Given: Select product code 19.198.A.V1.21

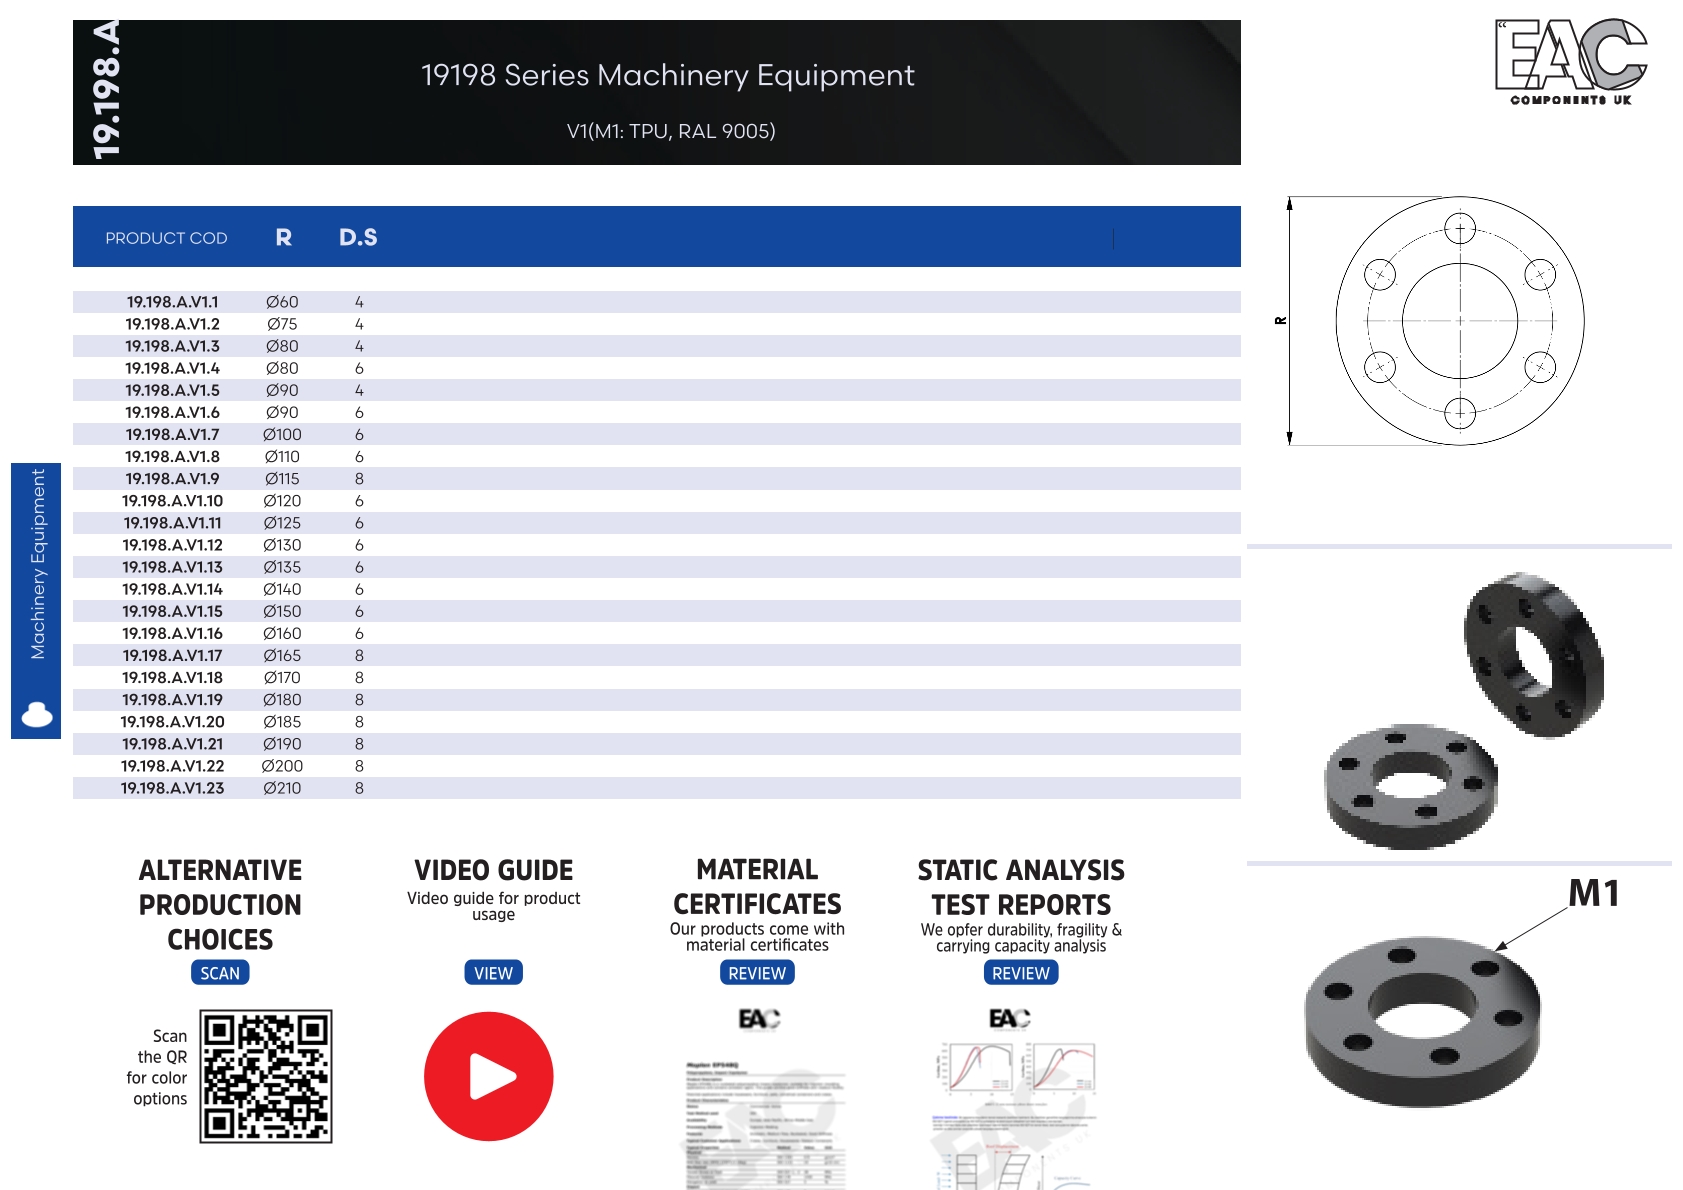Looking at the screenshot, I should (x=172, y=744).
